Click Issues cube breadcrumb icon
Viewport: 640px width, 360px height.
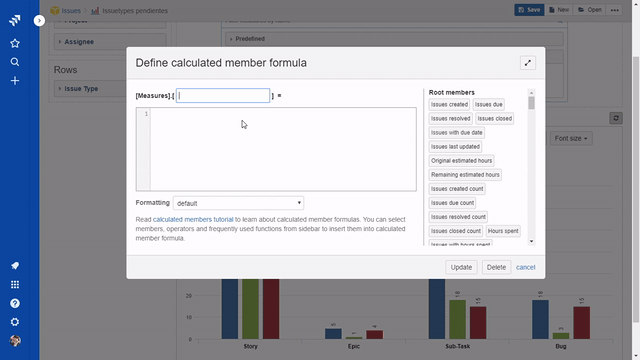click(55, 11)
